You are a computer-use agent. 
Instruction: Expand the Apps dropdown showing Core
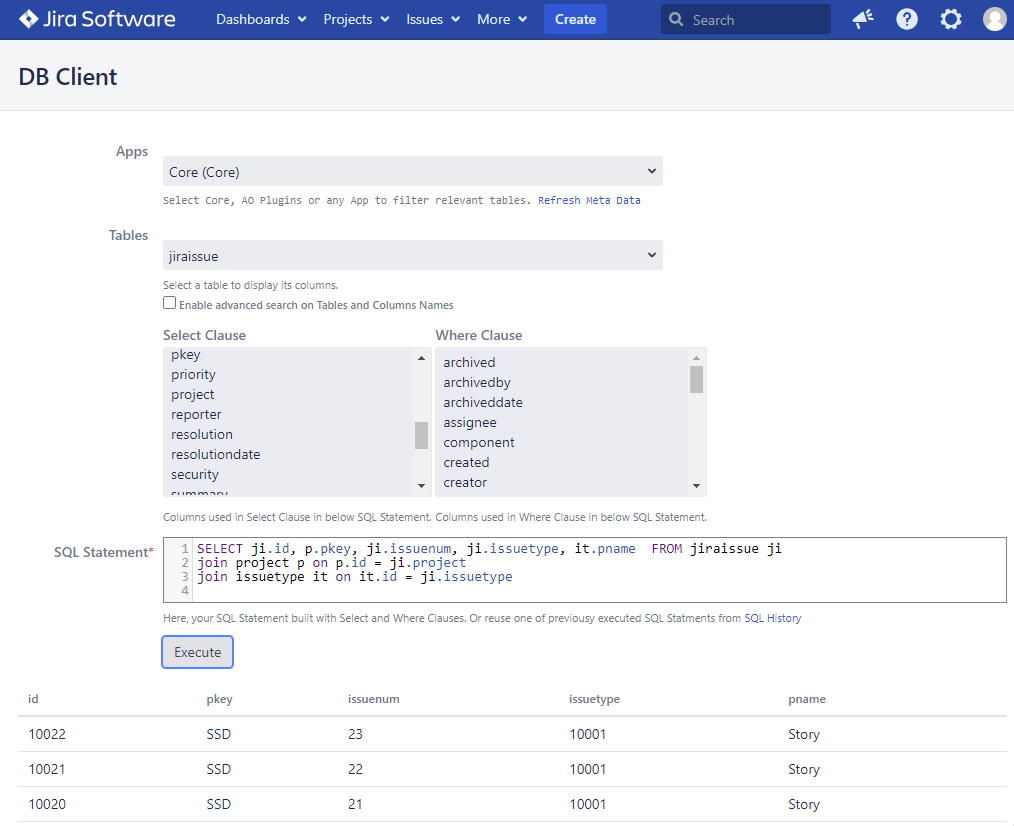(412, 172)
